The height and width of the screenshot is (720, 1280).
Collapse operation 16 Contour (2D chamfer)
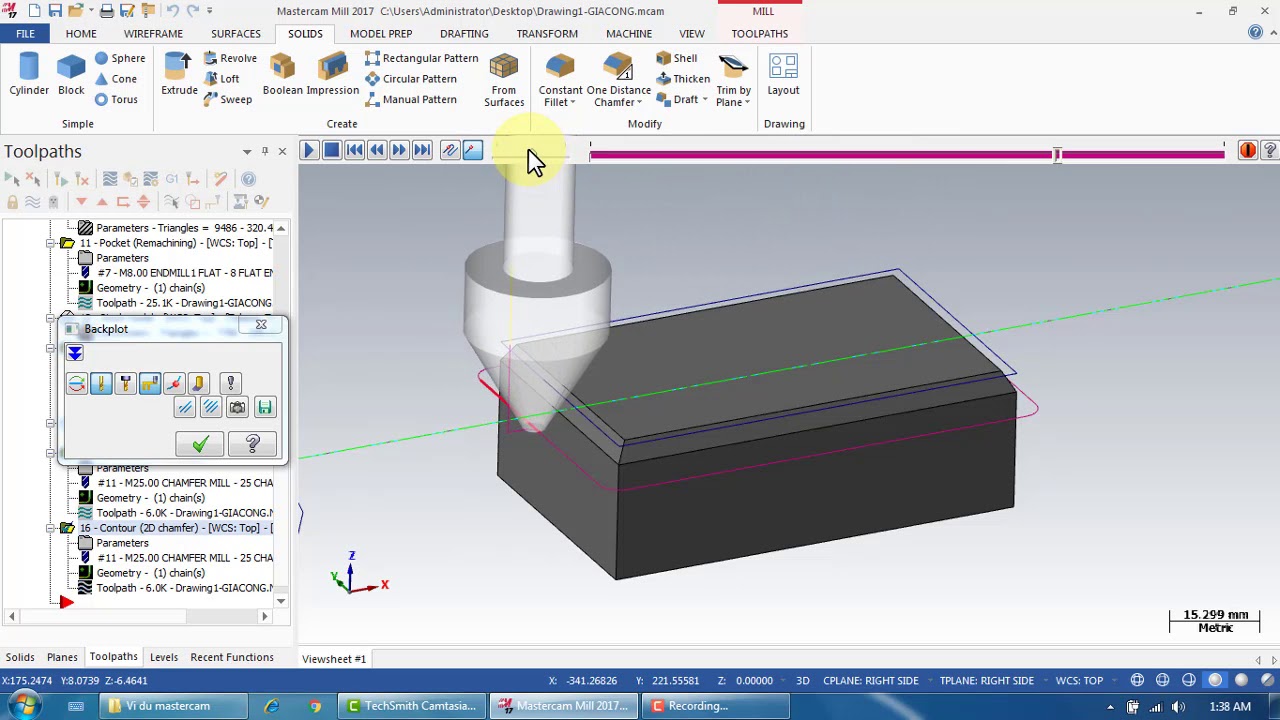coord(51,528)
